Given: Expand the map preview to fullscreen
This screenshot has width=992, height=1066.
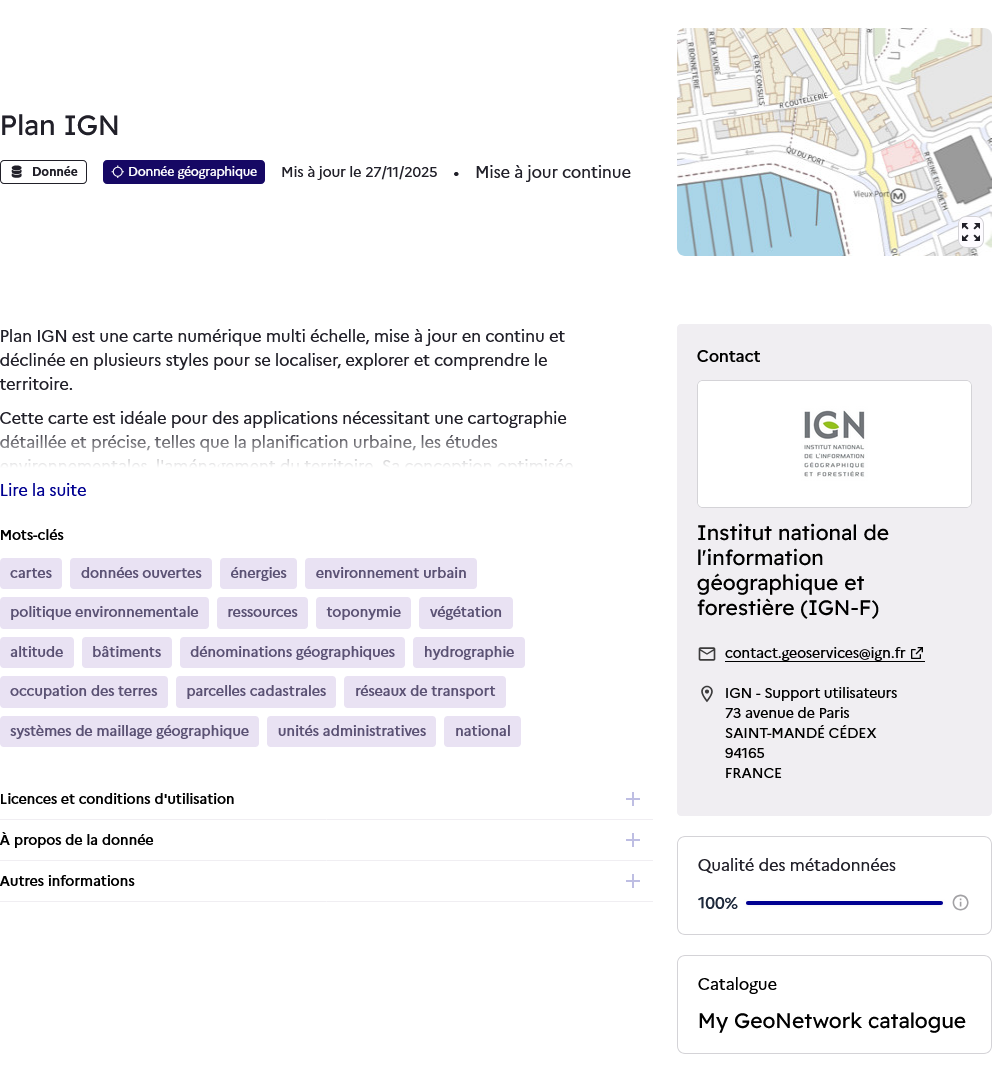Looking at the screenshot, I should 970,232.
